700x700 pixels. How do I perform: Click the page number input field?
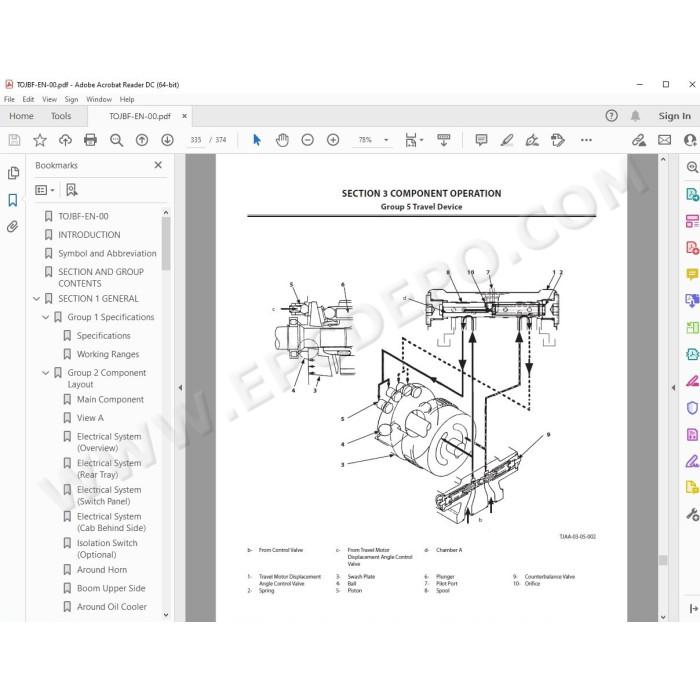tap(196, 140)
